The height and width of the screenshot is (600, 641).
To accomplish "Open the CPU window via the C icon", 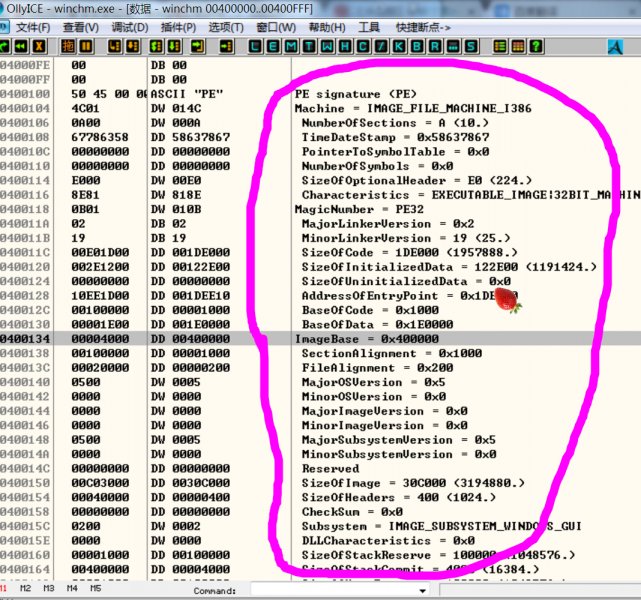I will (x=363, y=46).
